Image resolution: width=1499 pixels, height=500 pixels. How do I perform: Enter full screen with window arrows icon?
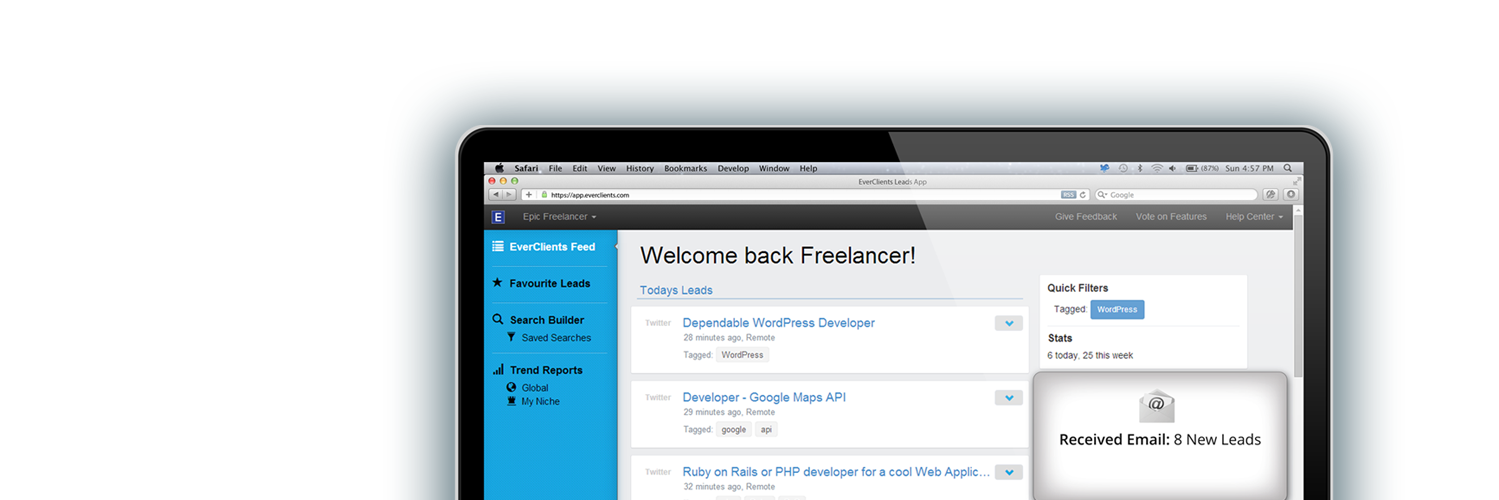[x=1297, y=181]
